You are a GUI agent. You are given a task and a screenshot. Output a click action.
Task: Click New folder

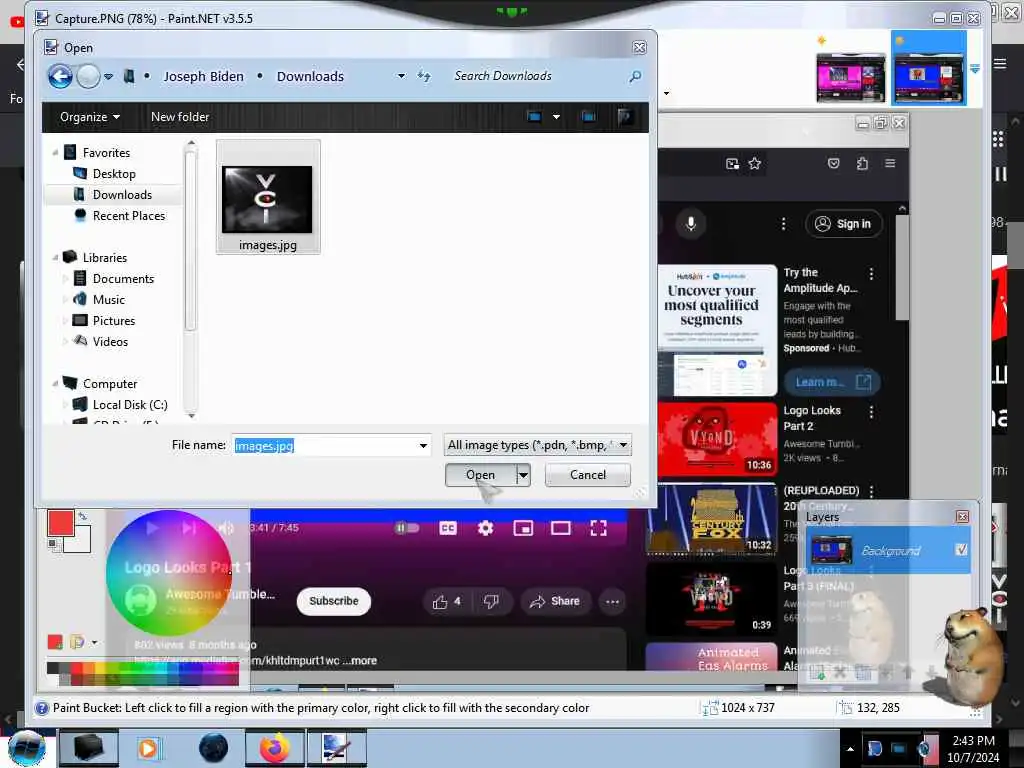180,117
